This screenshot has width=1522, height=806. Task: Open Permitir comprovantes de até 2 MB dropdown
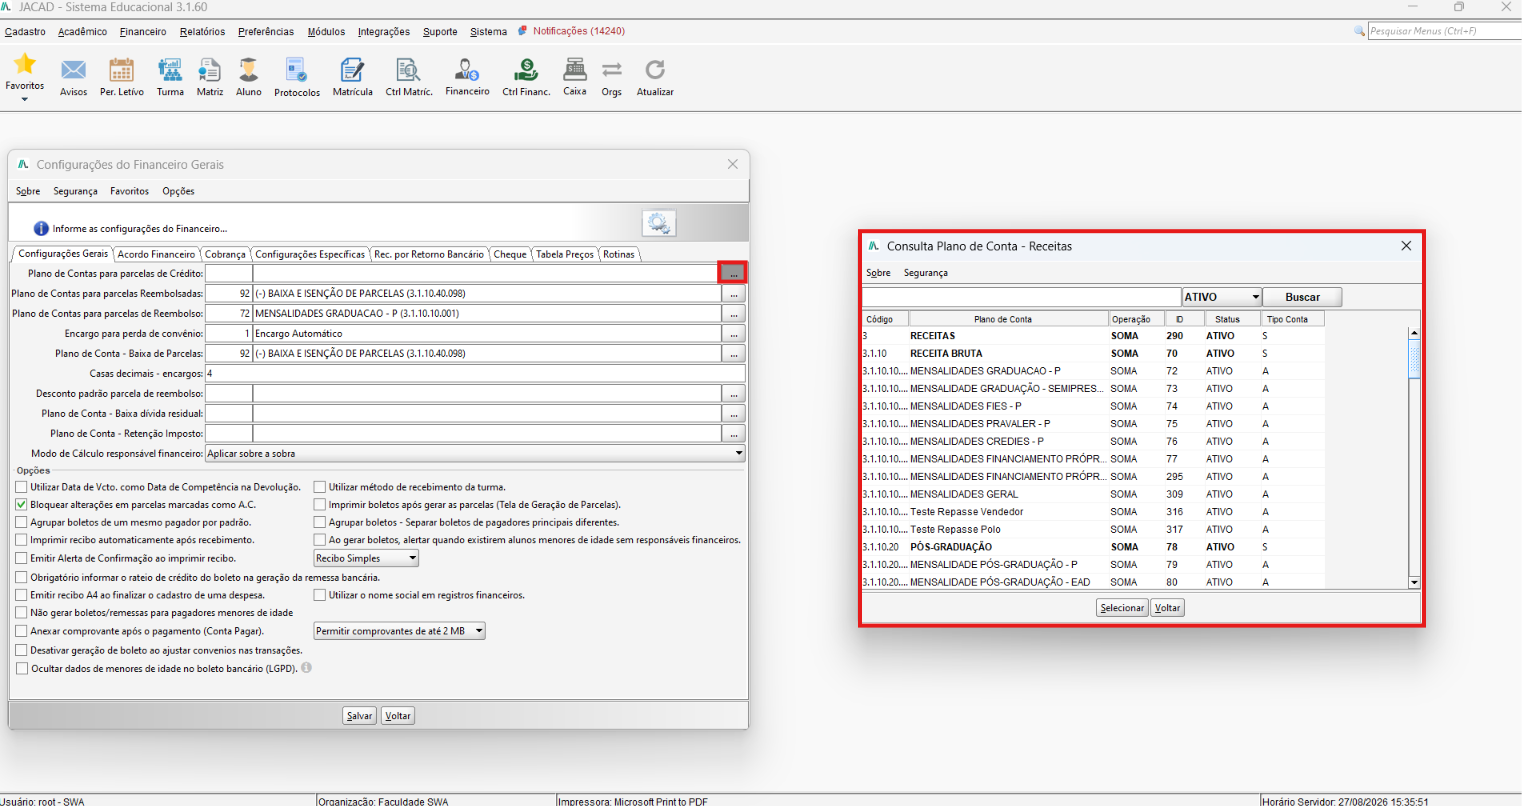coord(399,631)
